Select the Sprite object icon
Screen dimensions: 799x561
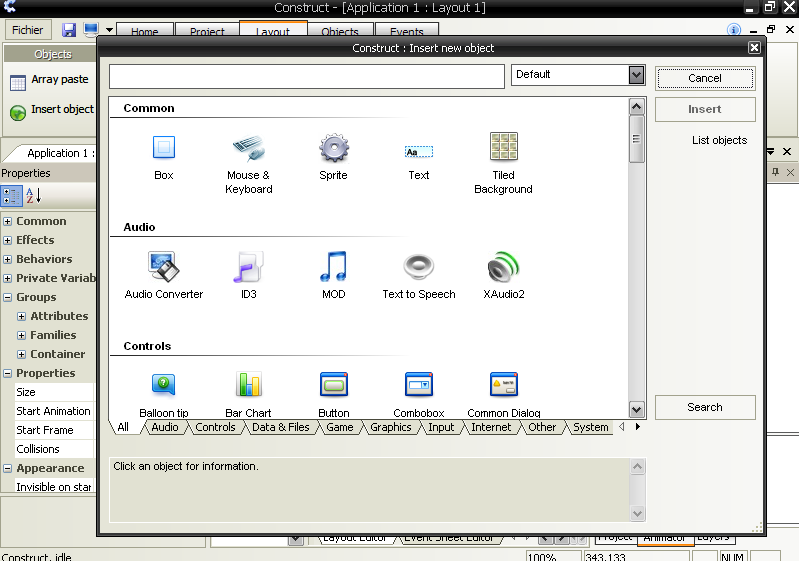coord(334,147)
